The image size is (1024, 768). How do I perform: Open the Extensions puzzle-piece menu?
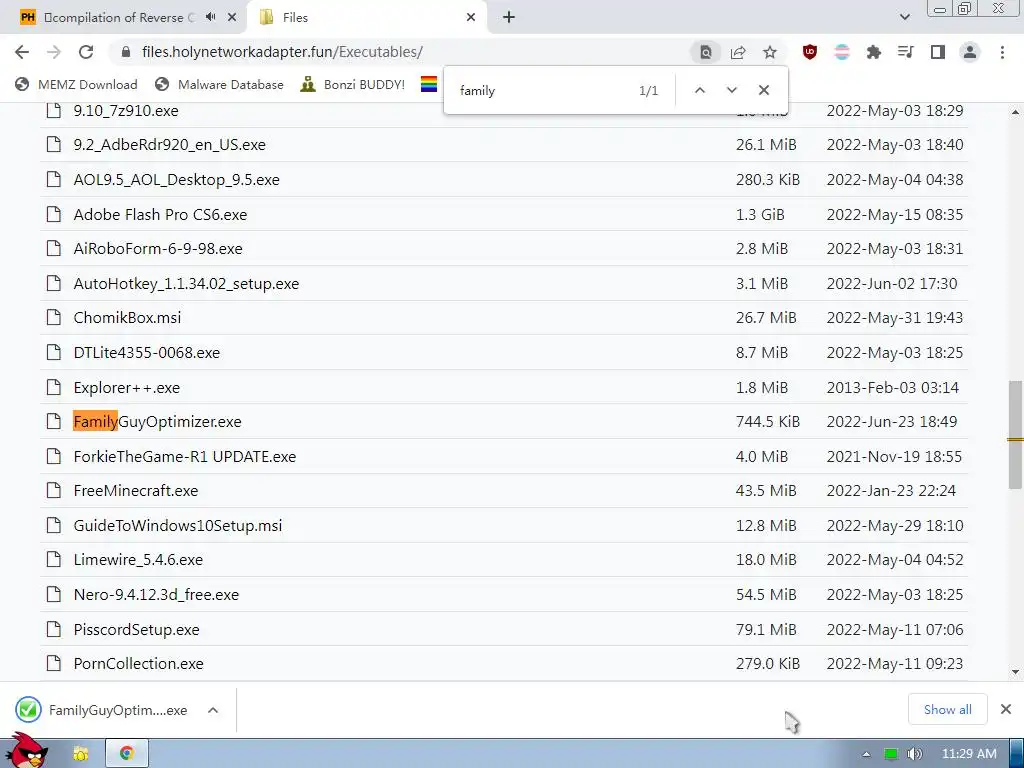pyautogui.click(x=874, y=52)
